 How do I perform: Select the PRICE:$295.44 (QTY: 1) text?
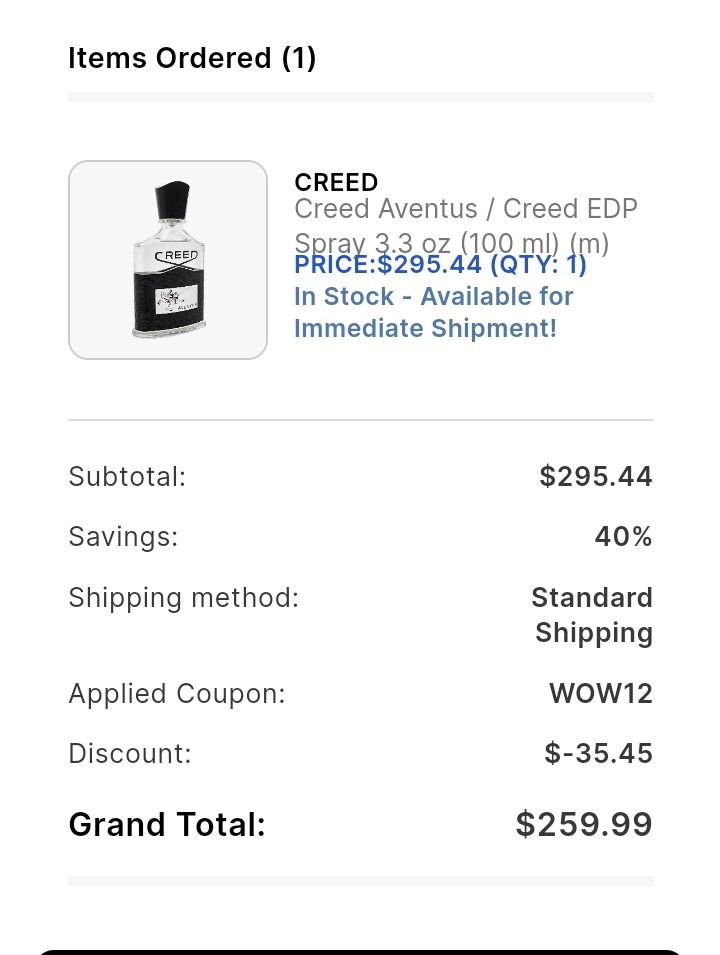click(440, 265)
